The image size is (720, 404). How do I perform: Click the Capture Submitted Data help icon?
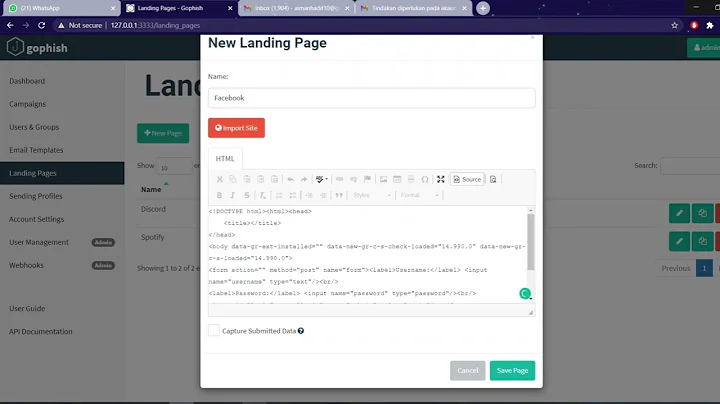[301, 331]
